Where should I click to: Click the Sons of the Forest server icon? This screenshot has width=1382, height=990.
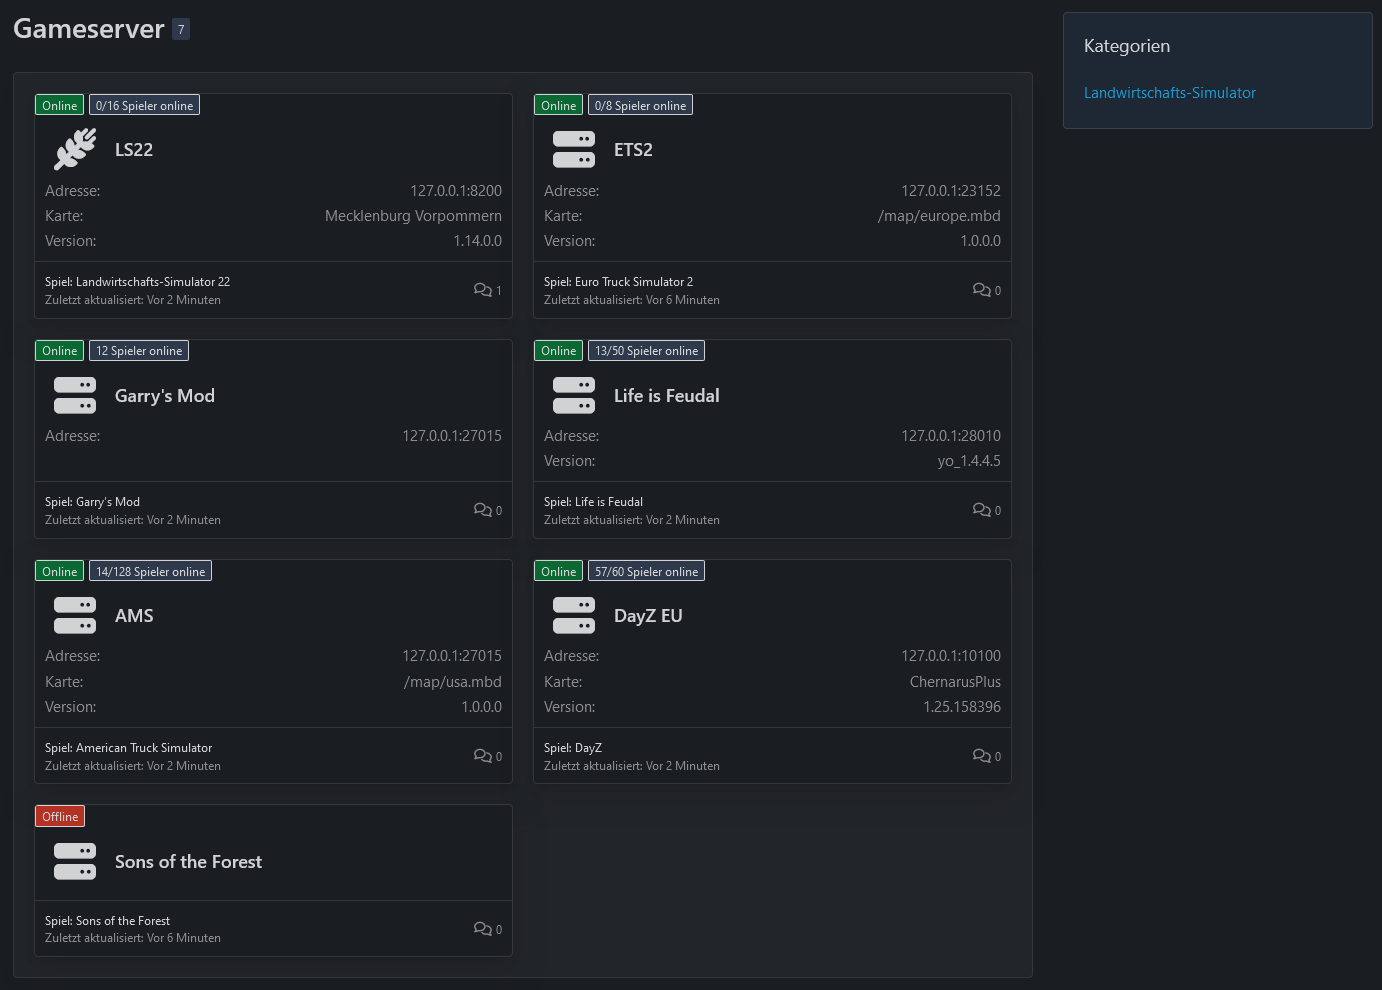pos(75,862)
